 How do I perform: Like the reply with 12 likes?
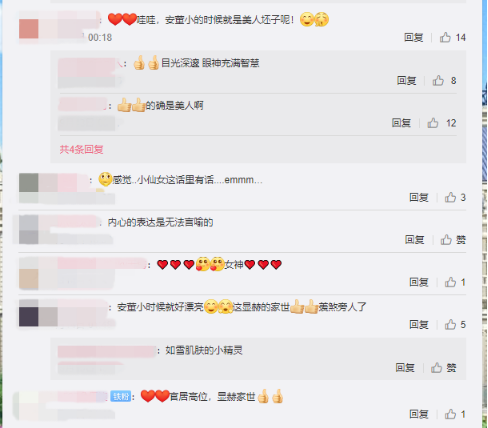click(x=433, y=123)
